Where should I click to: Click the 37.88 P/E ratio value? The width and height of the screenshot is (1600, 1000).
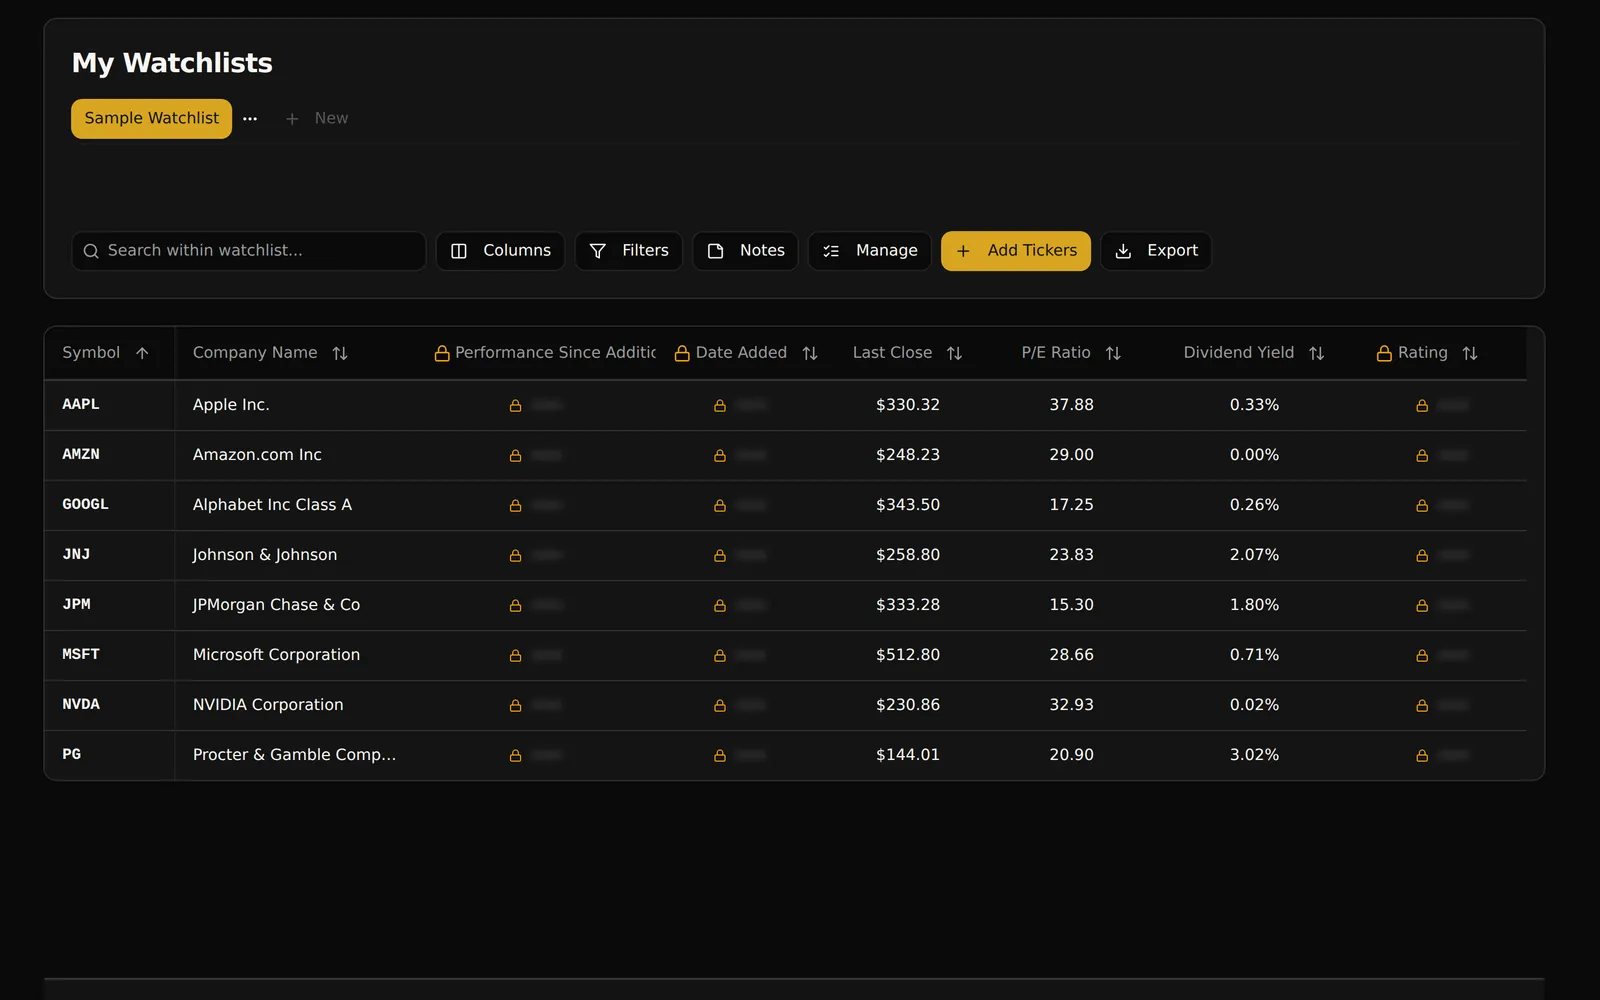pos(1071,405)
